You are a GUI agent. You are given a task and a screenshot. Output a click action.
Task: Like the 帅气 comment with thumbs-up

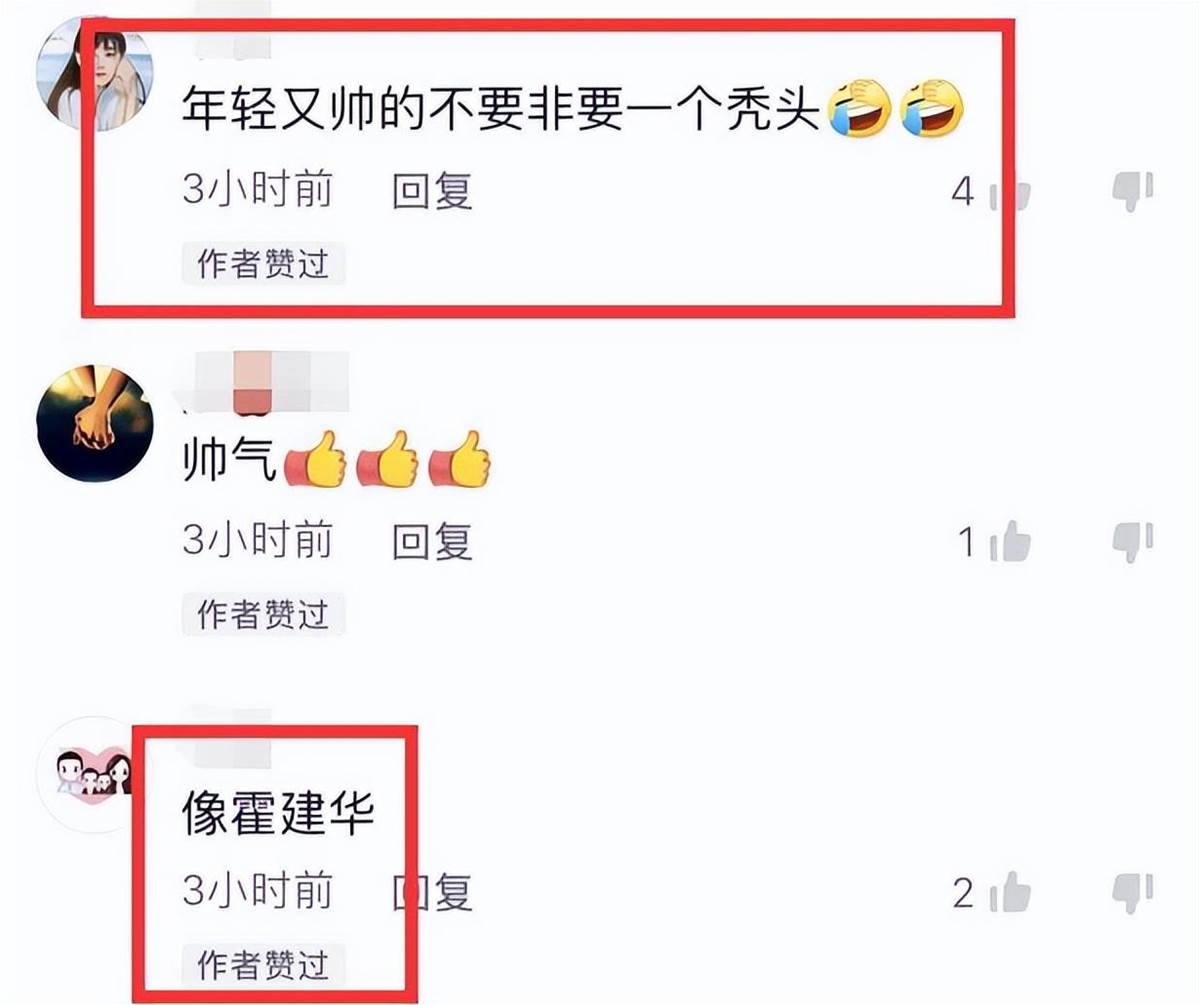1010,542
